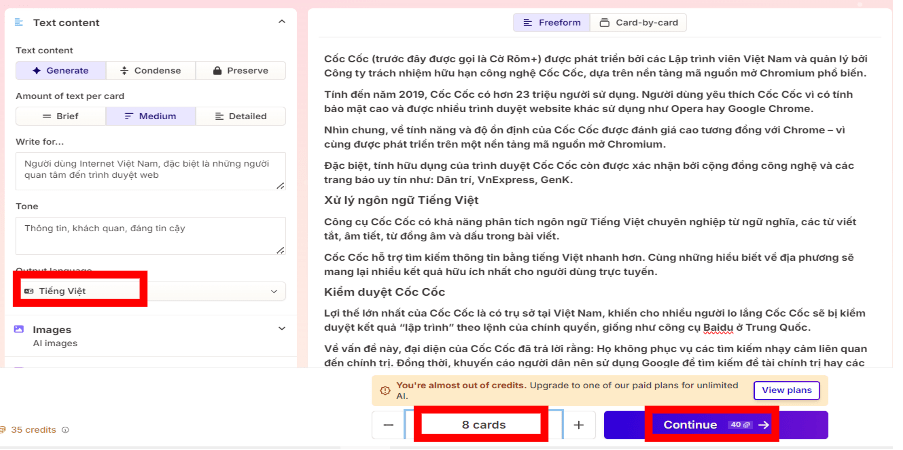903x450 pixels.
Task: Collapse the Text content section
Action: click(x=280, y=22)
